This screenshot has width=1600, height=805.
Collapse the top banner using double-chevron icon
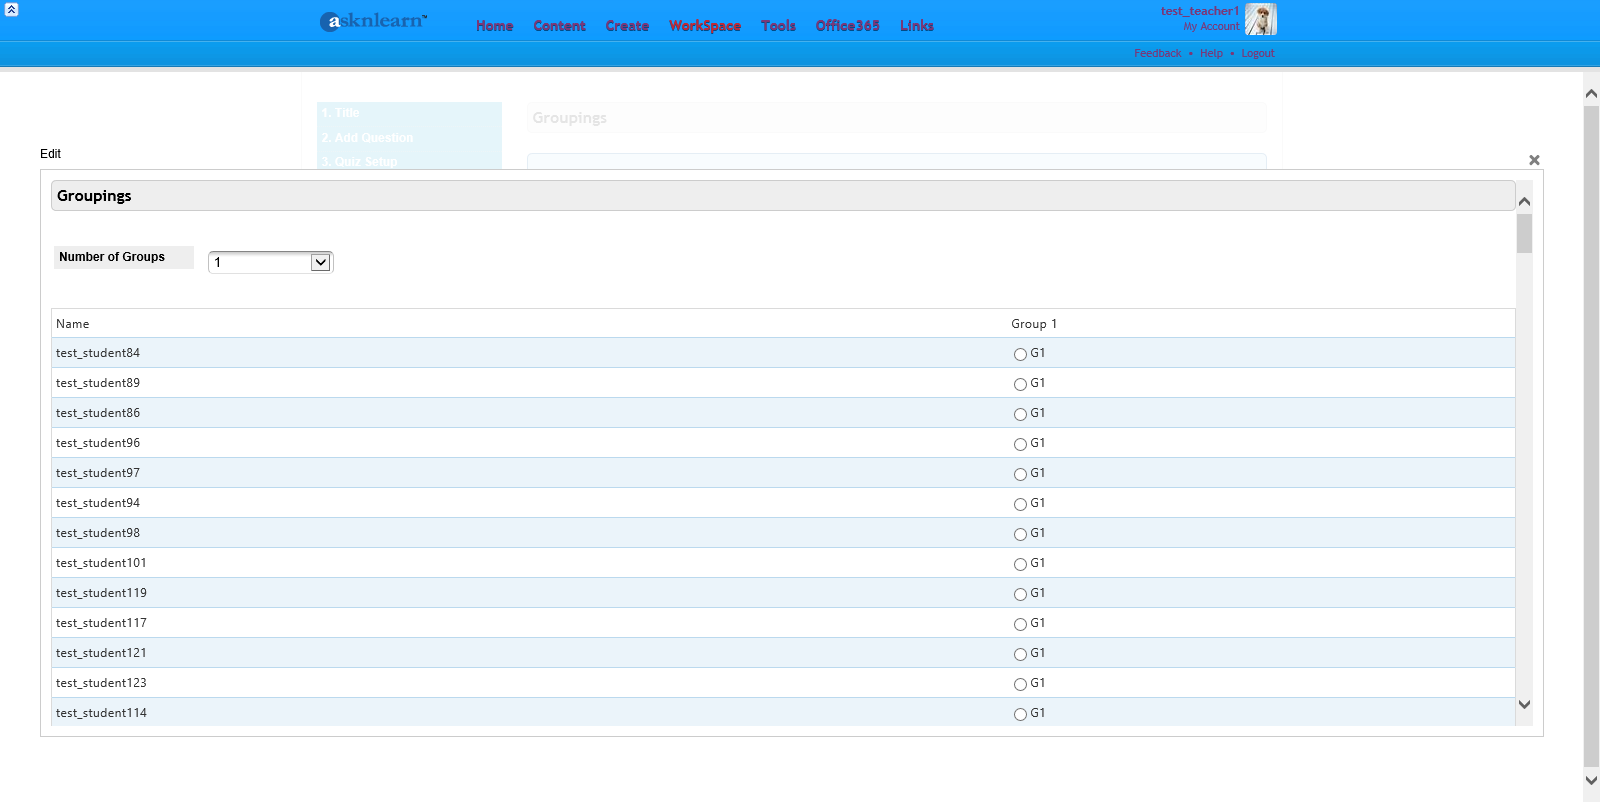pyautogui.click(x=12, y=9)
